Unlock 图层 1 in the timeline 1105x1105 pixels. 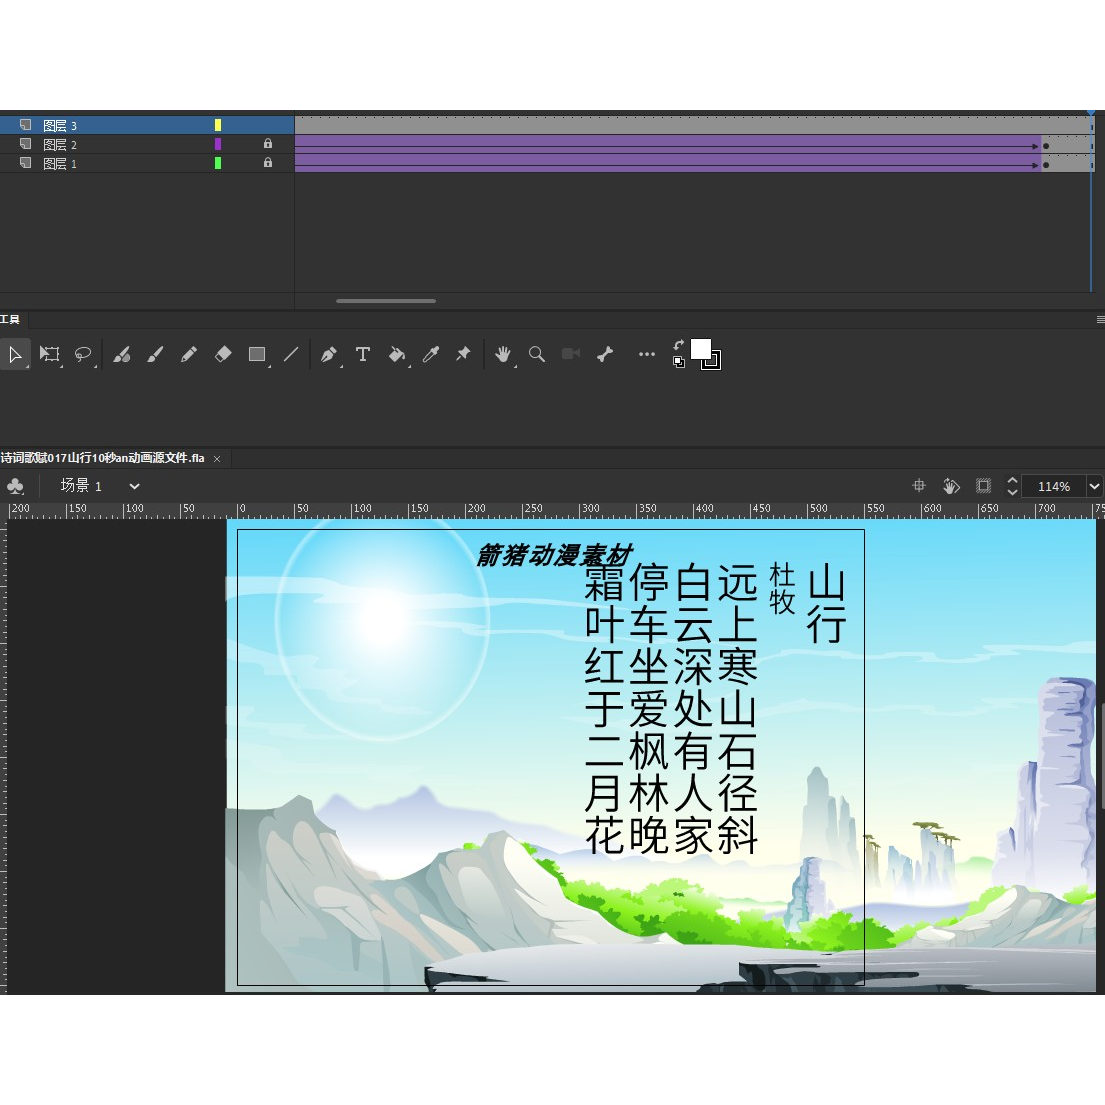pos(268,163)
